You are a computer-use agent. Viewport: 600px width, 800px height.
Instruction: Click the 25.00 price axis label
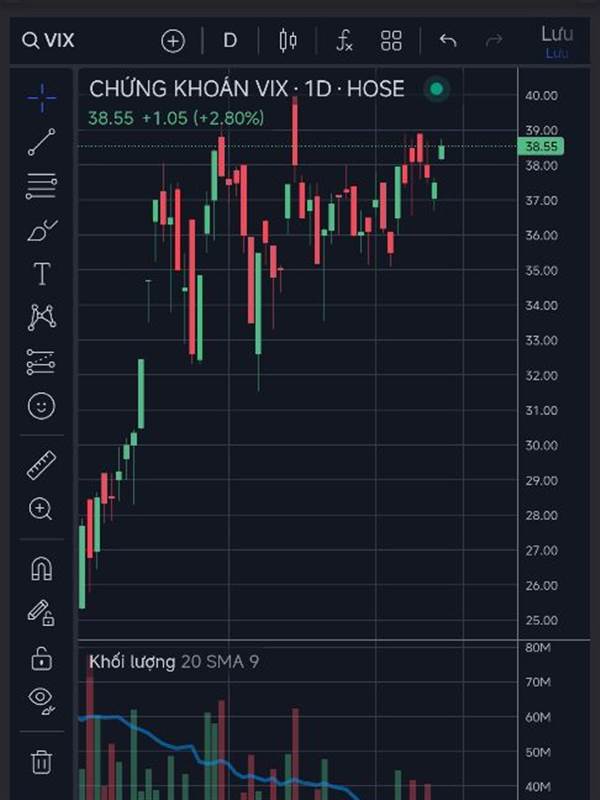(x=541, y=620)
